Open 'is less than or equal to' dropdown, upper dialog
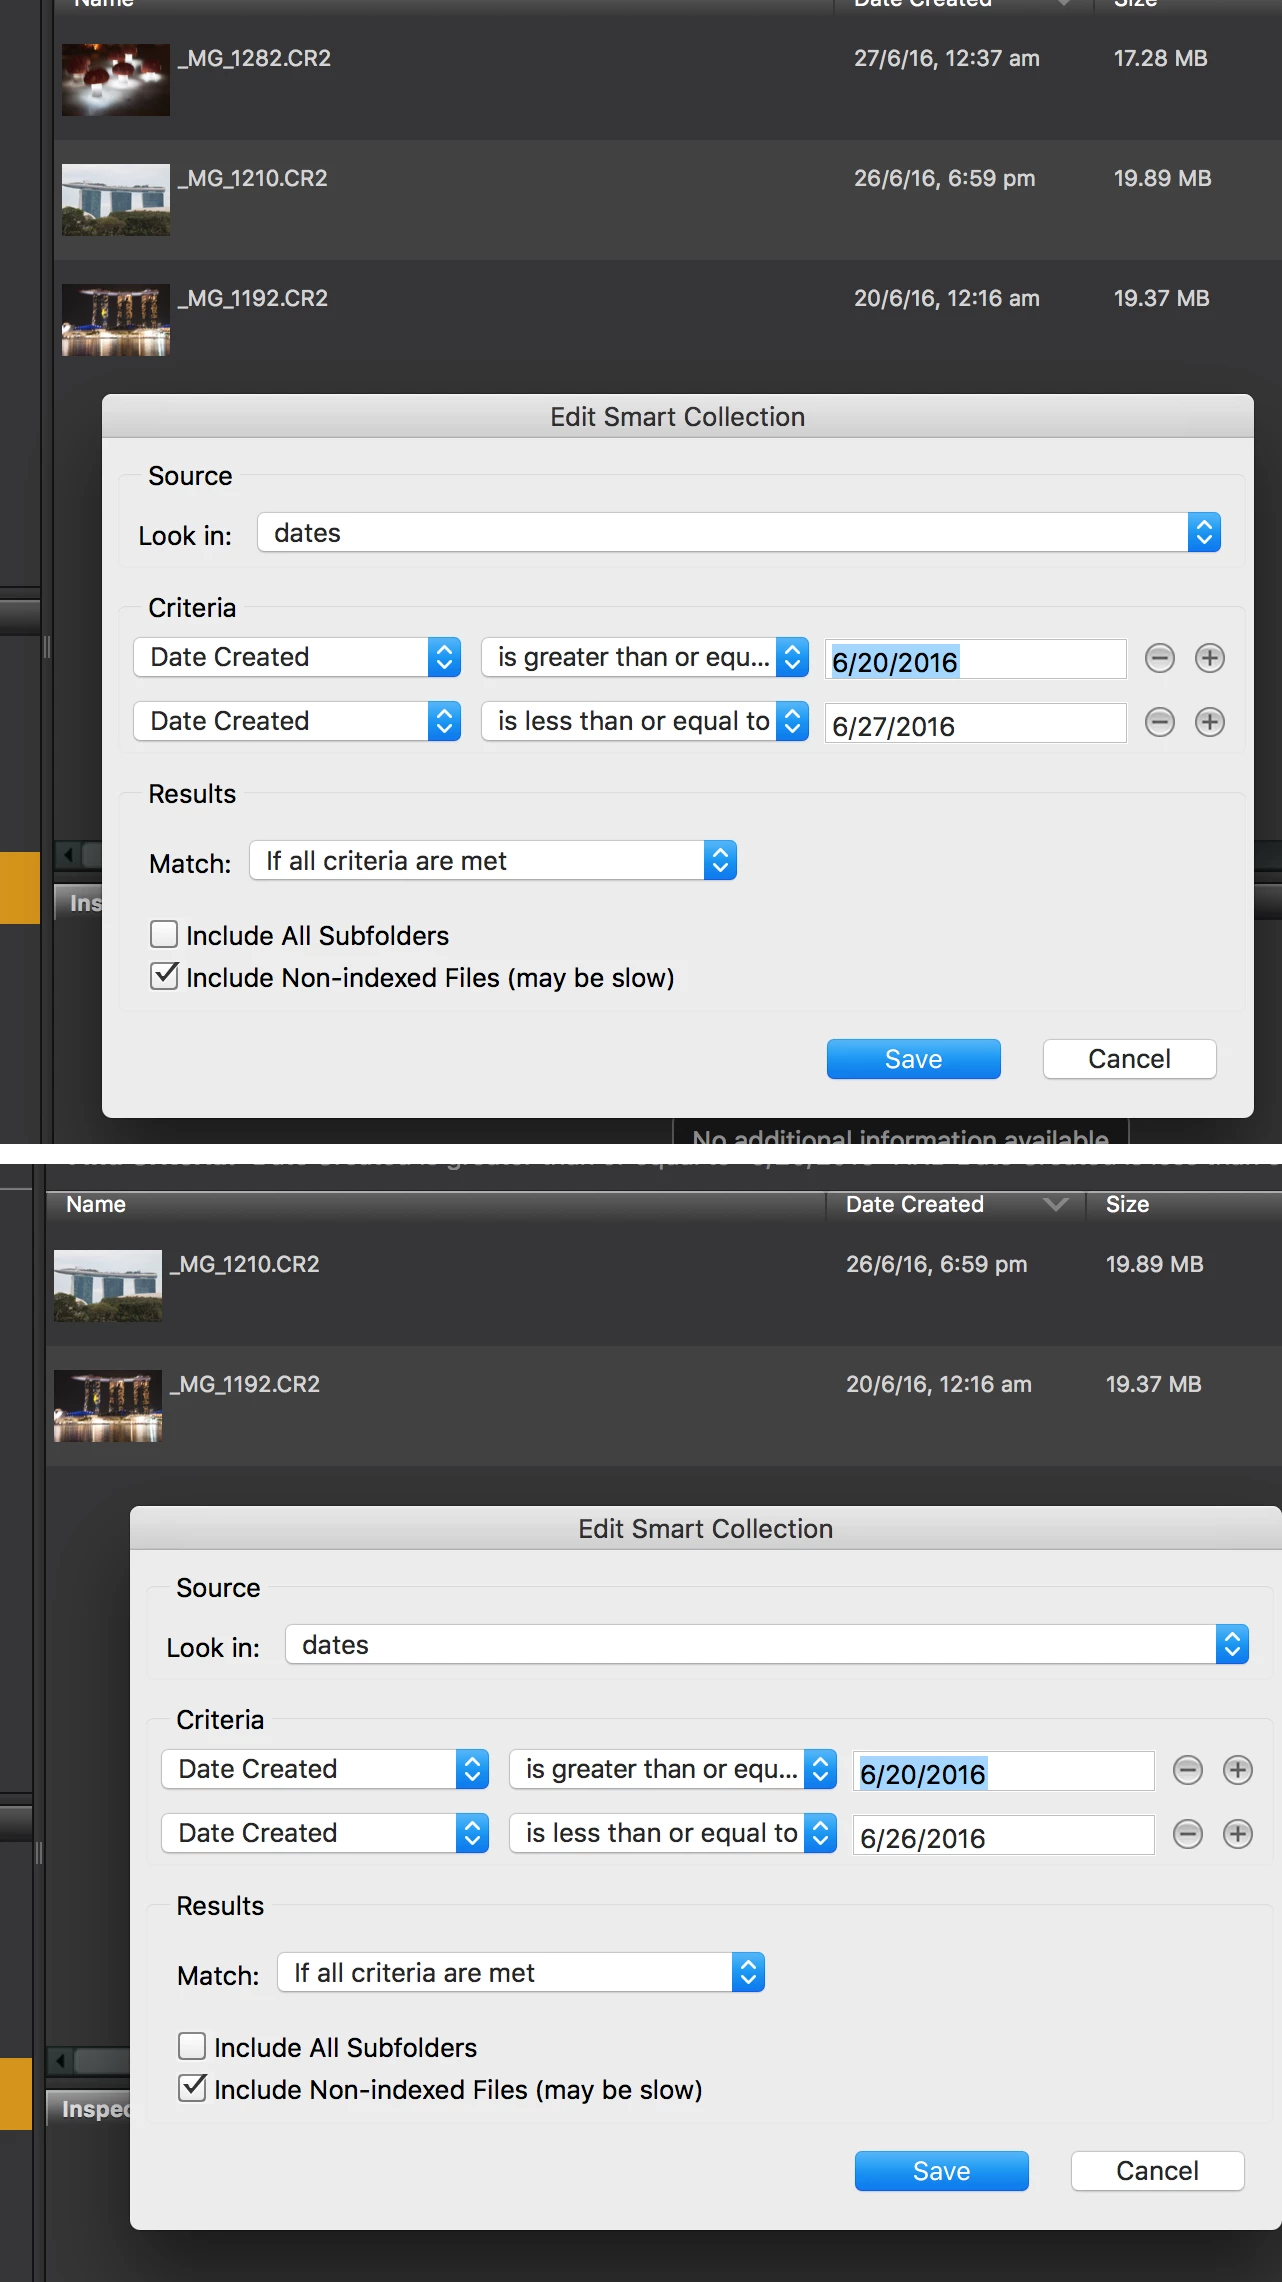The height and width of the screenshot is (2282, 1282). [x=645, y=721]
